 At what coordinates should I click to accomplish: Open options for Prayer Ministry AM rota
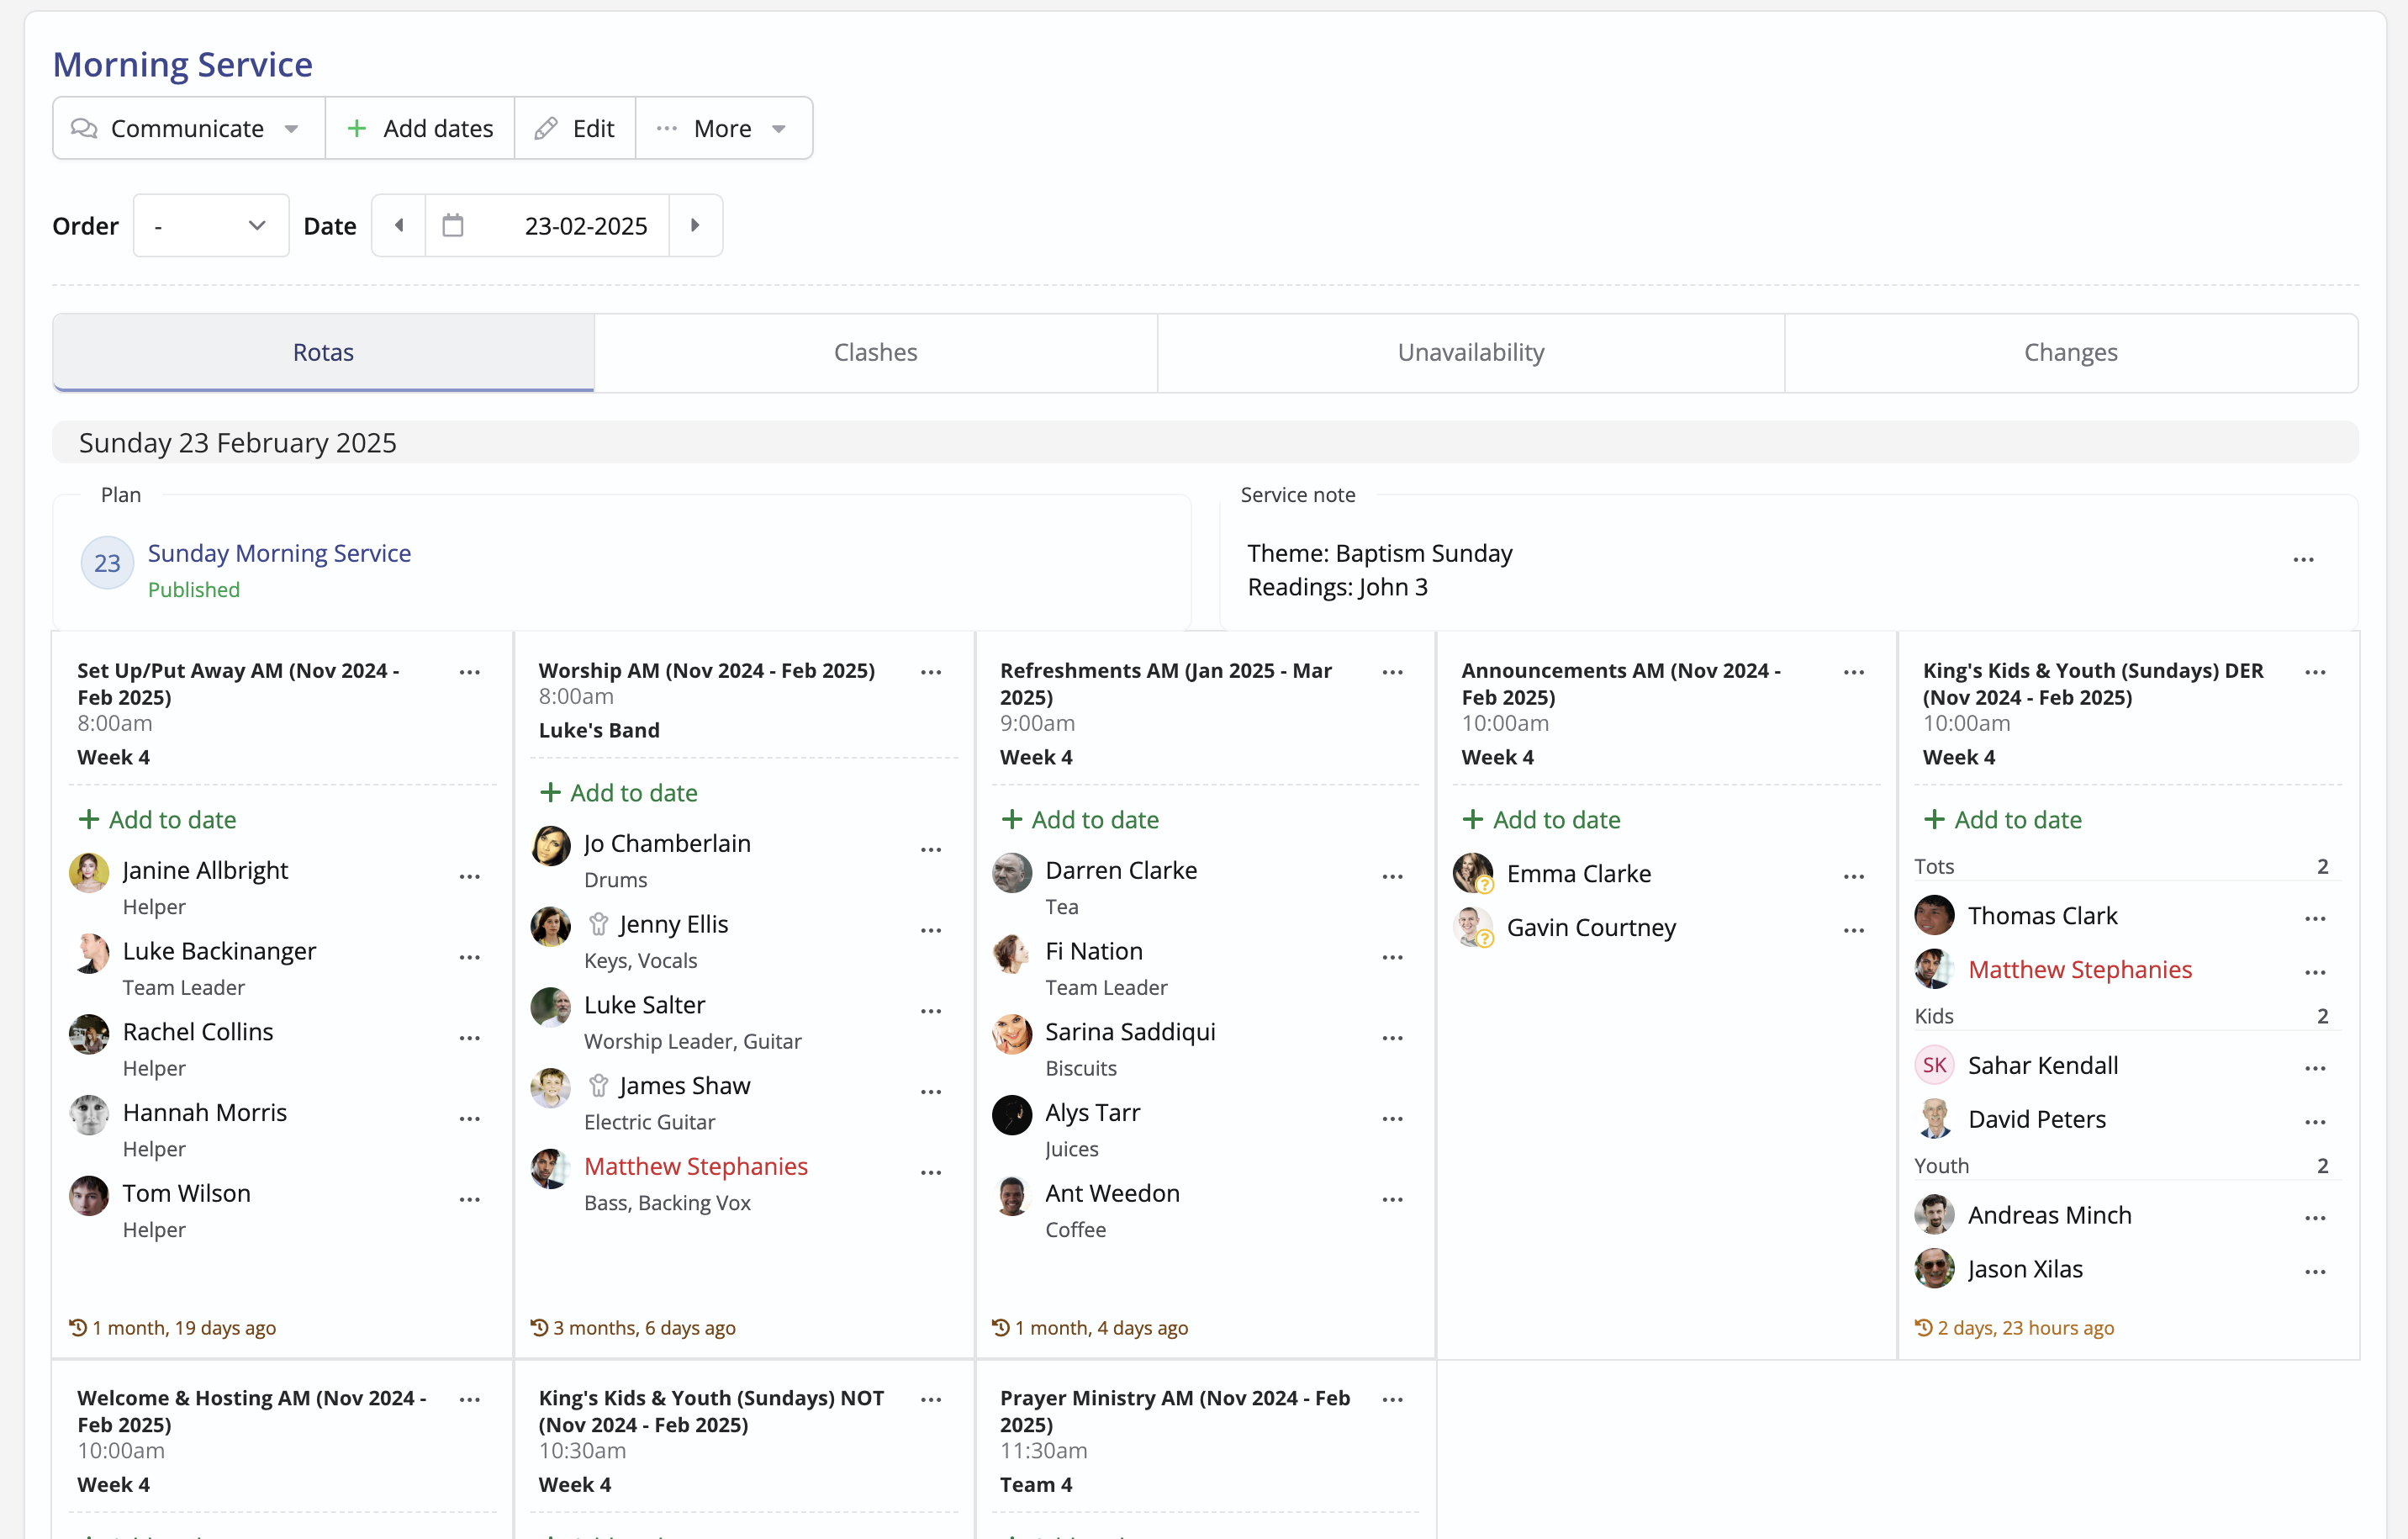1392,1399
